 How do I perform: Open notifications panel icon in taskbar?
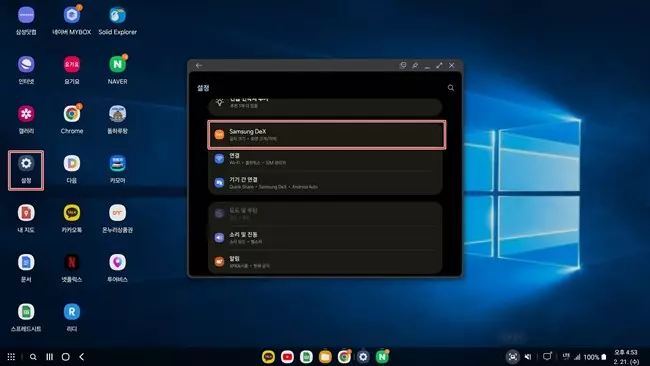tap(547, 356)
